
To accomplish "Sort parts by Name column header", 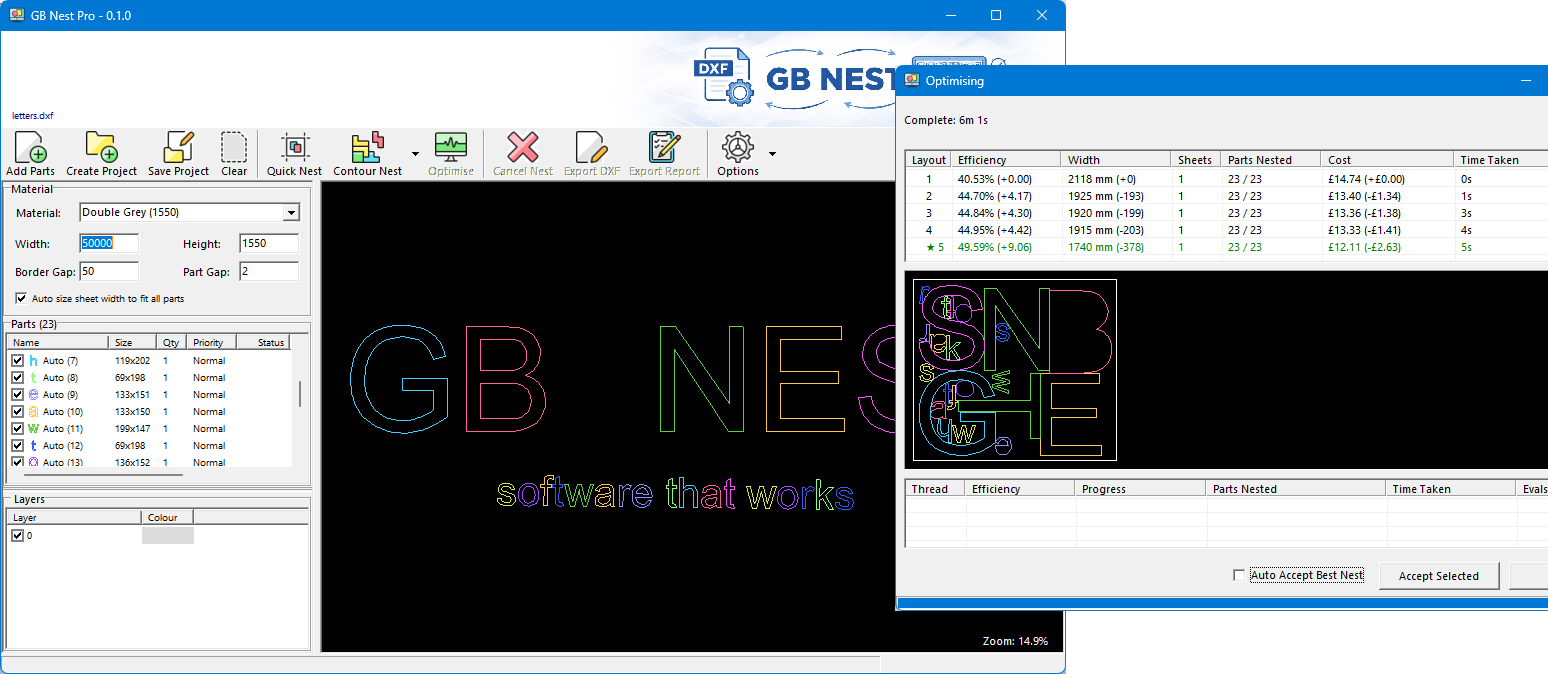I will tap(59, 342).
